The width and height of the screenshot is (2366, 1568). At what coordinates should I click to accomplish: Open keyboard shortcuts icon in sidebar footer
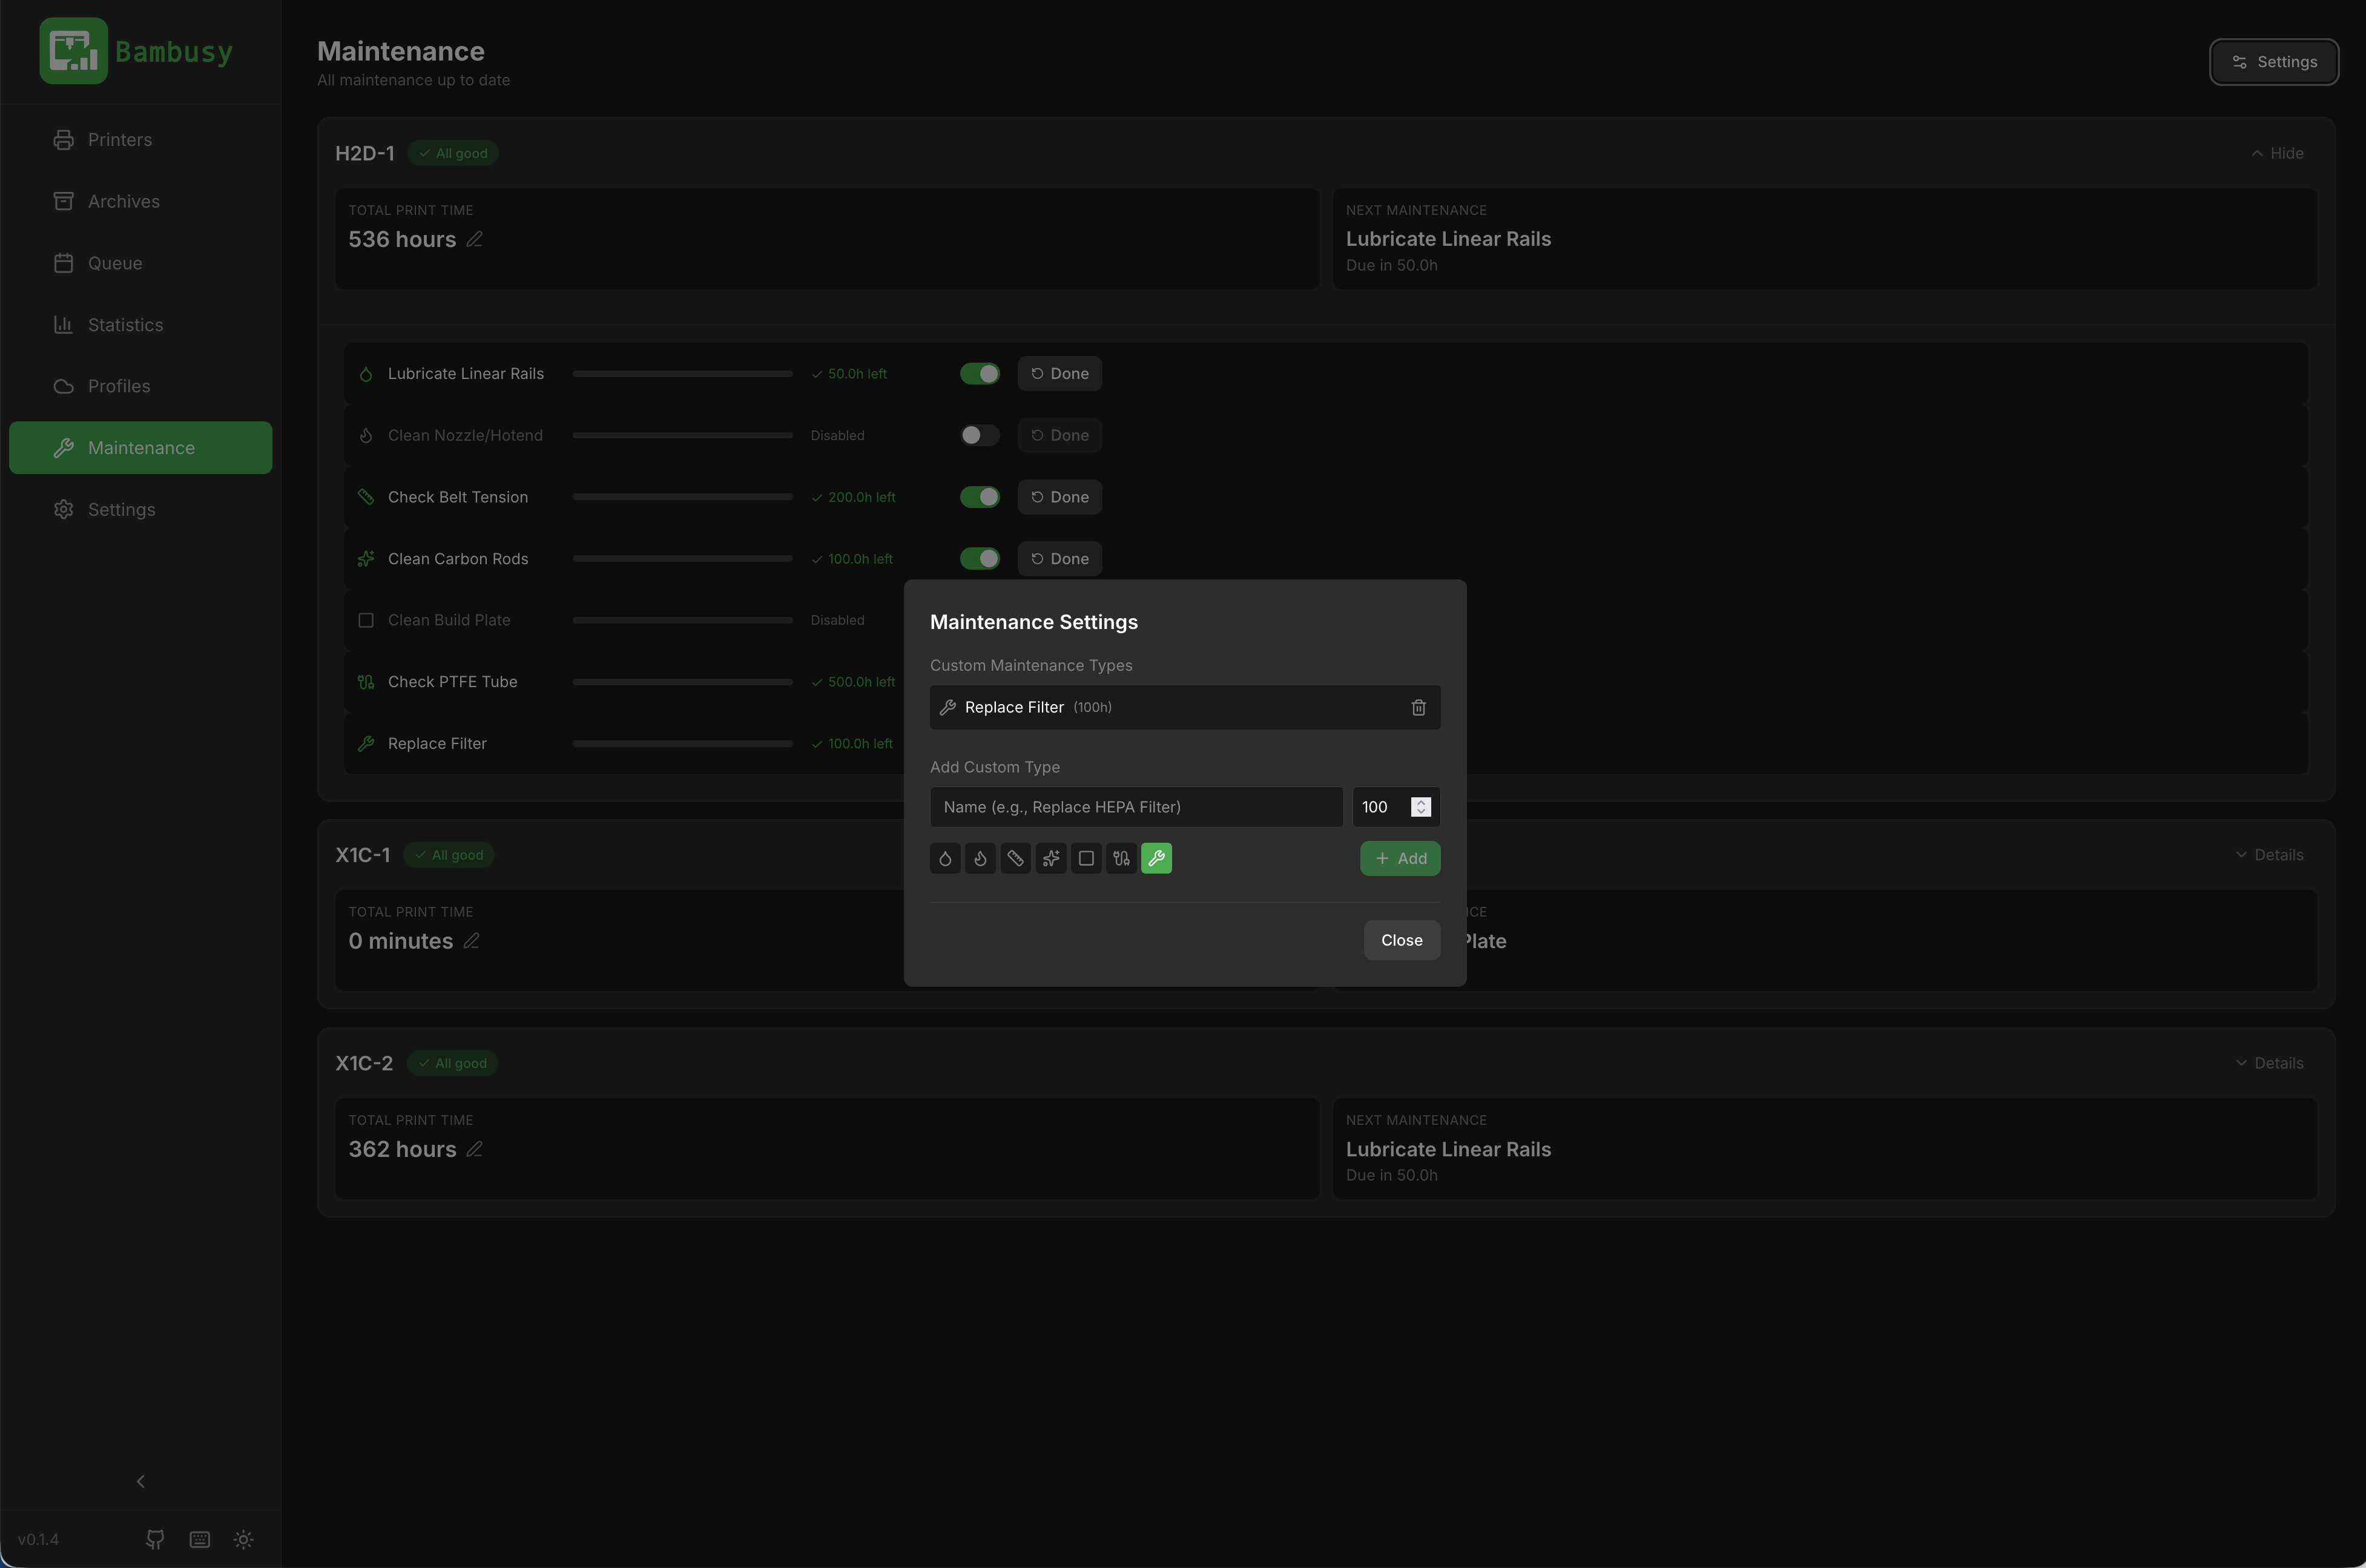pyautogui.click(x=200, y=1539)
